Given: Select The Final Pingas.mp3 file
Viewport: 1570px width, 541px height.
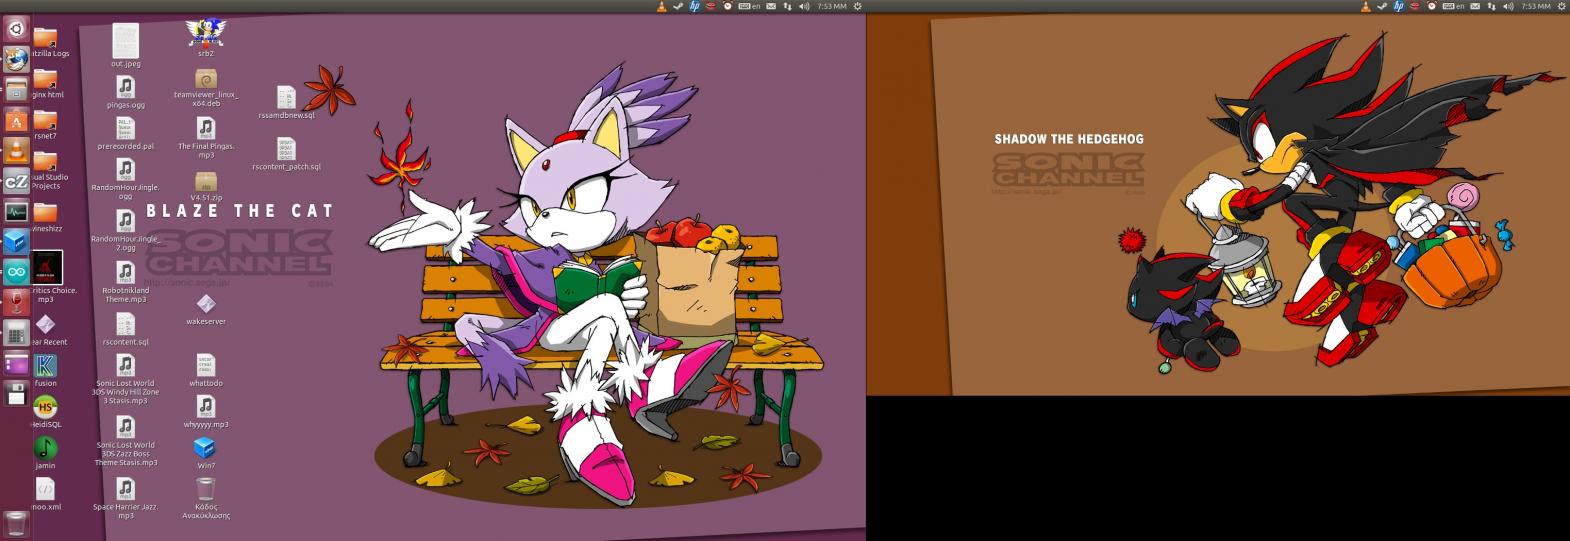Looking at the screenshot, I should (x=205, y=138).
